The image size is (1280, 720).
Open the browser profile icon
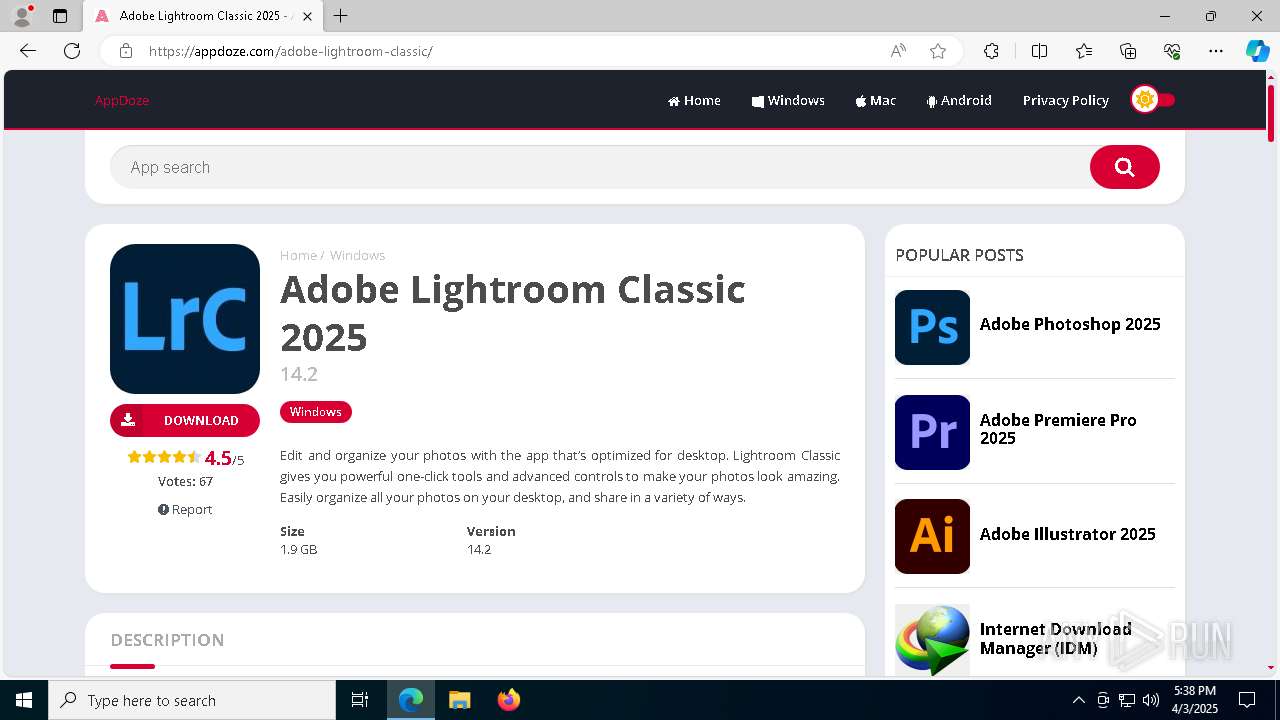pos(21,16)
